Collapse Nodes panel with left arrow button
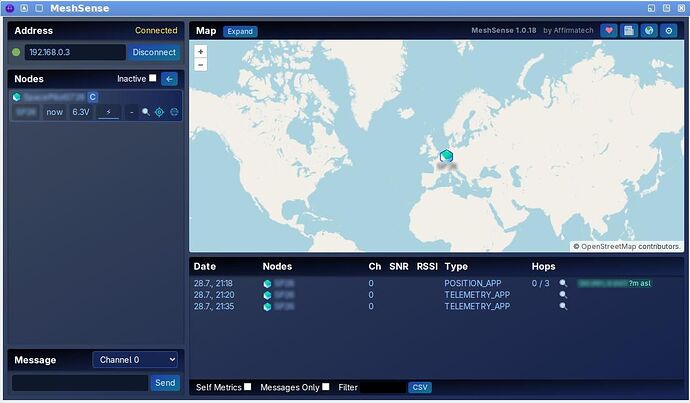Screen dimensions: 690x403 coord(169,79)
